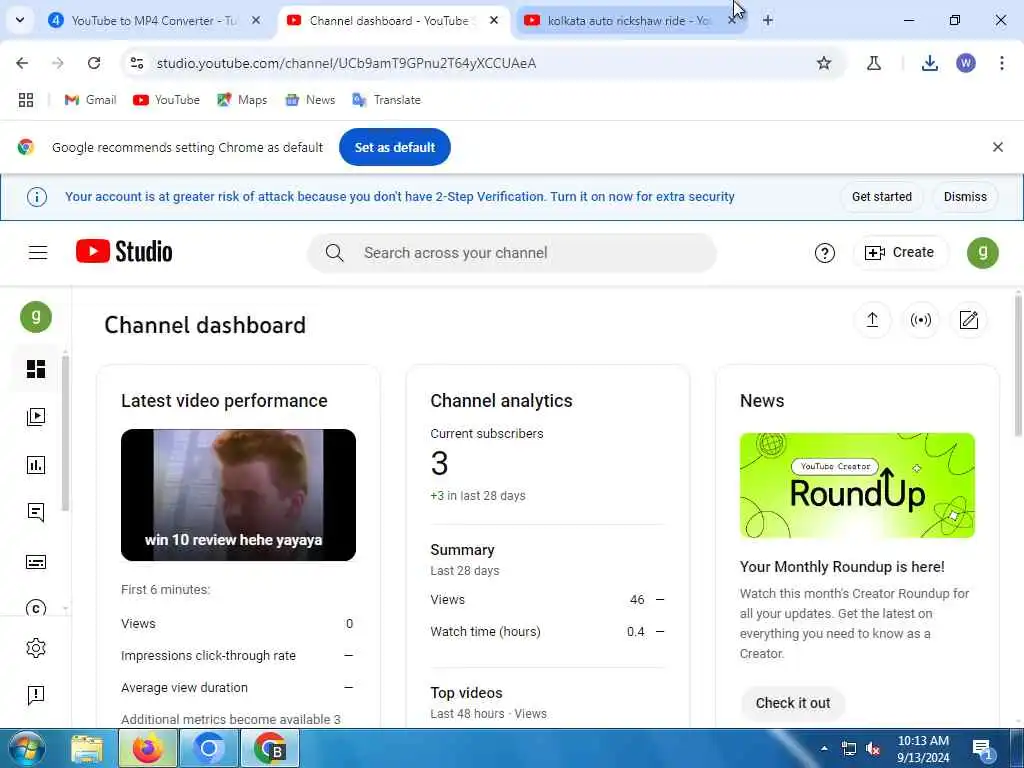Click the Go live broadcast icon

point(921,320)
